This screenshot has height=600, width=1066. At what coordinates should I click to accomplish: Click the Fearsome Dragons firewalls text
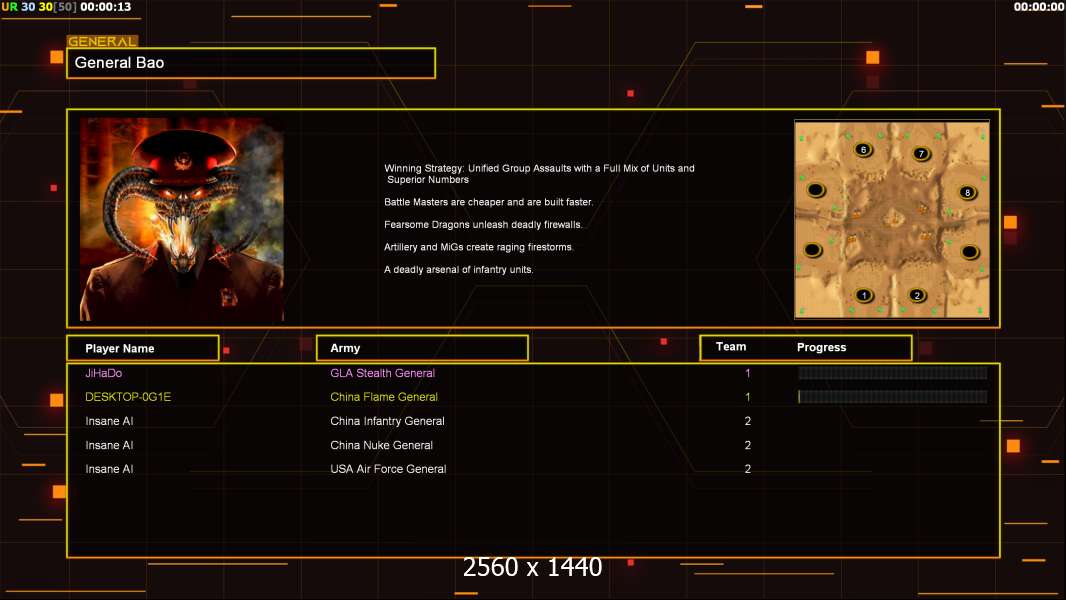pos(483,224)
